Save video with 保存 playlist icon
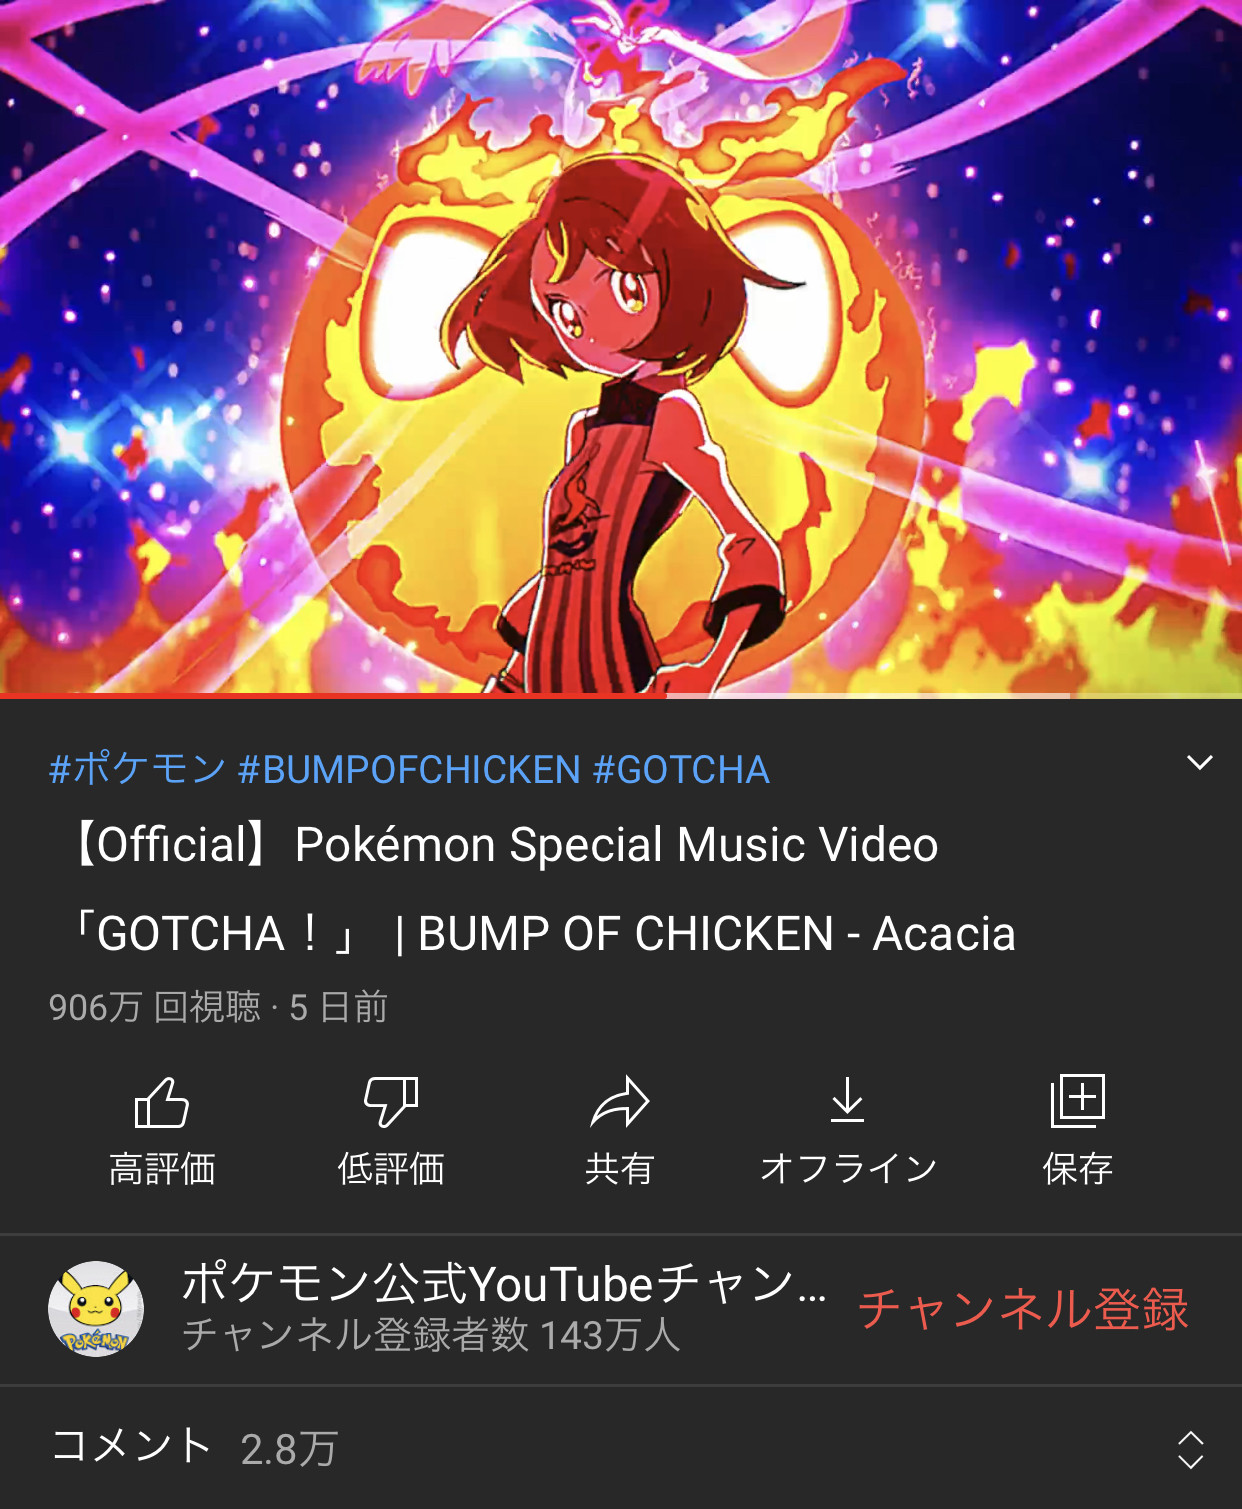This screenshot has width=1242, height=1509. click(1077, 1101)
